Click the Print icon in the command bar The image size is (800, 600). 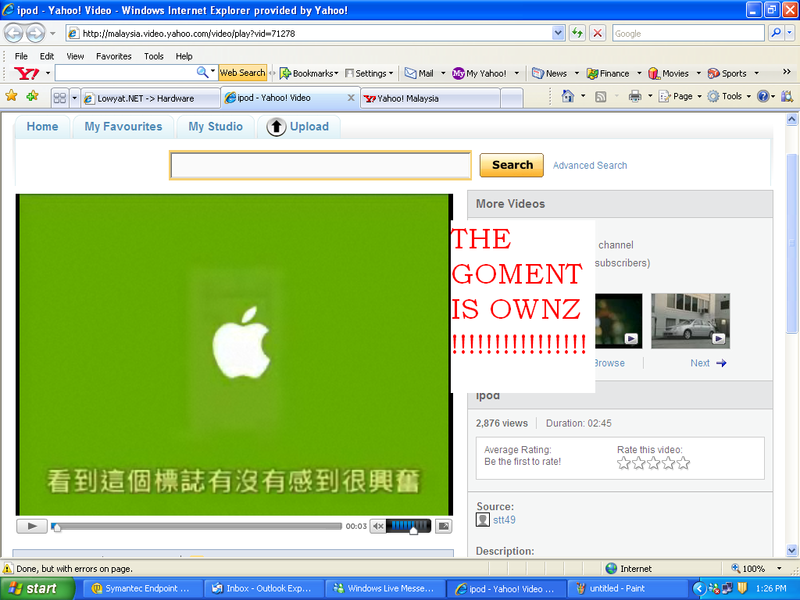point(636,97)
